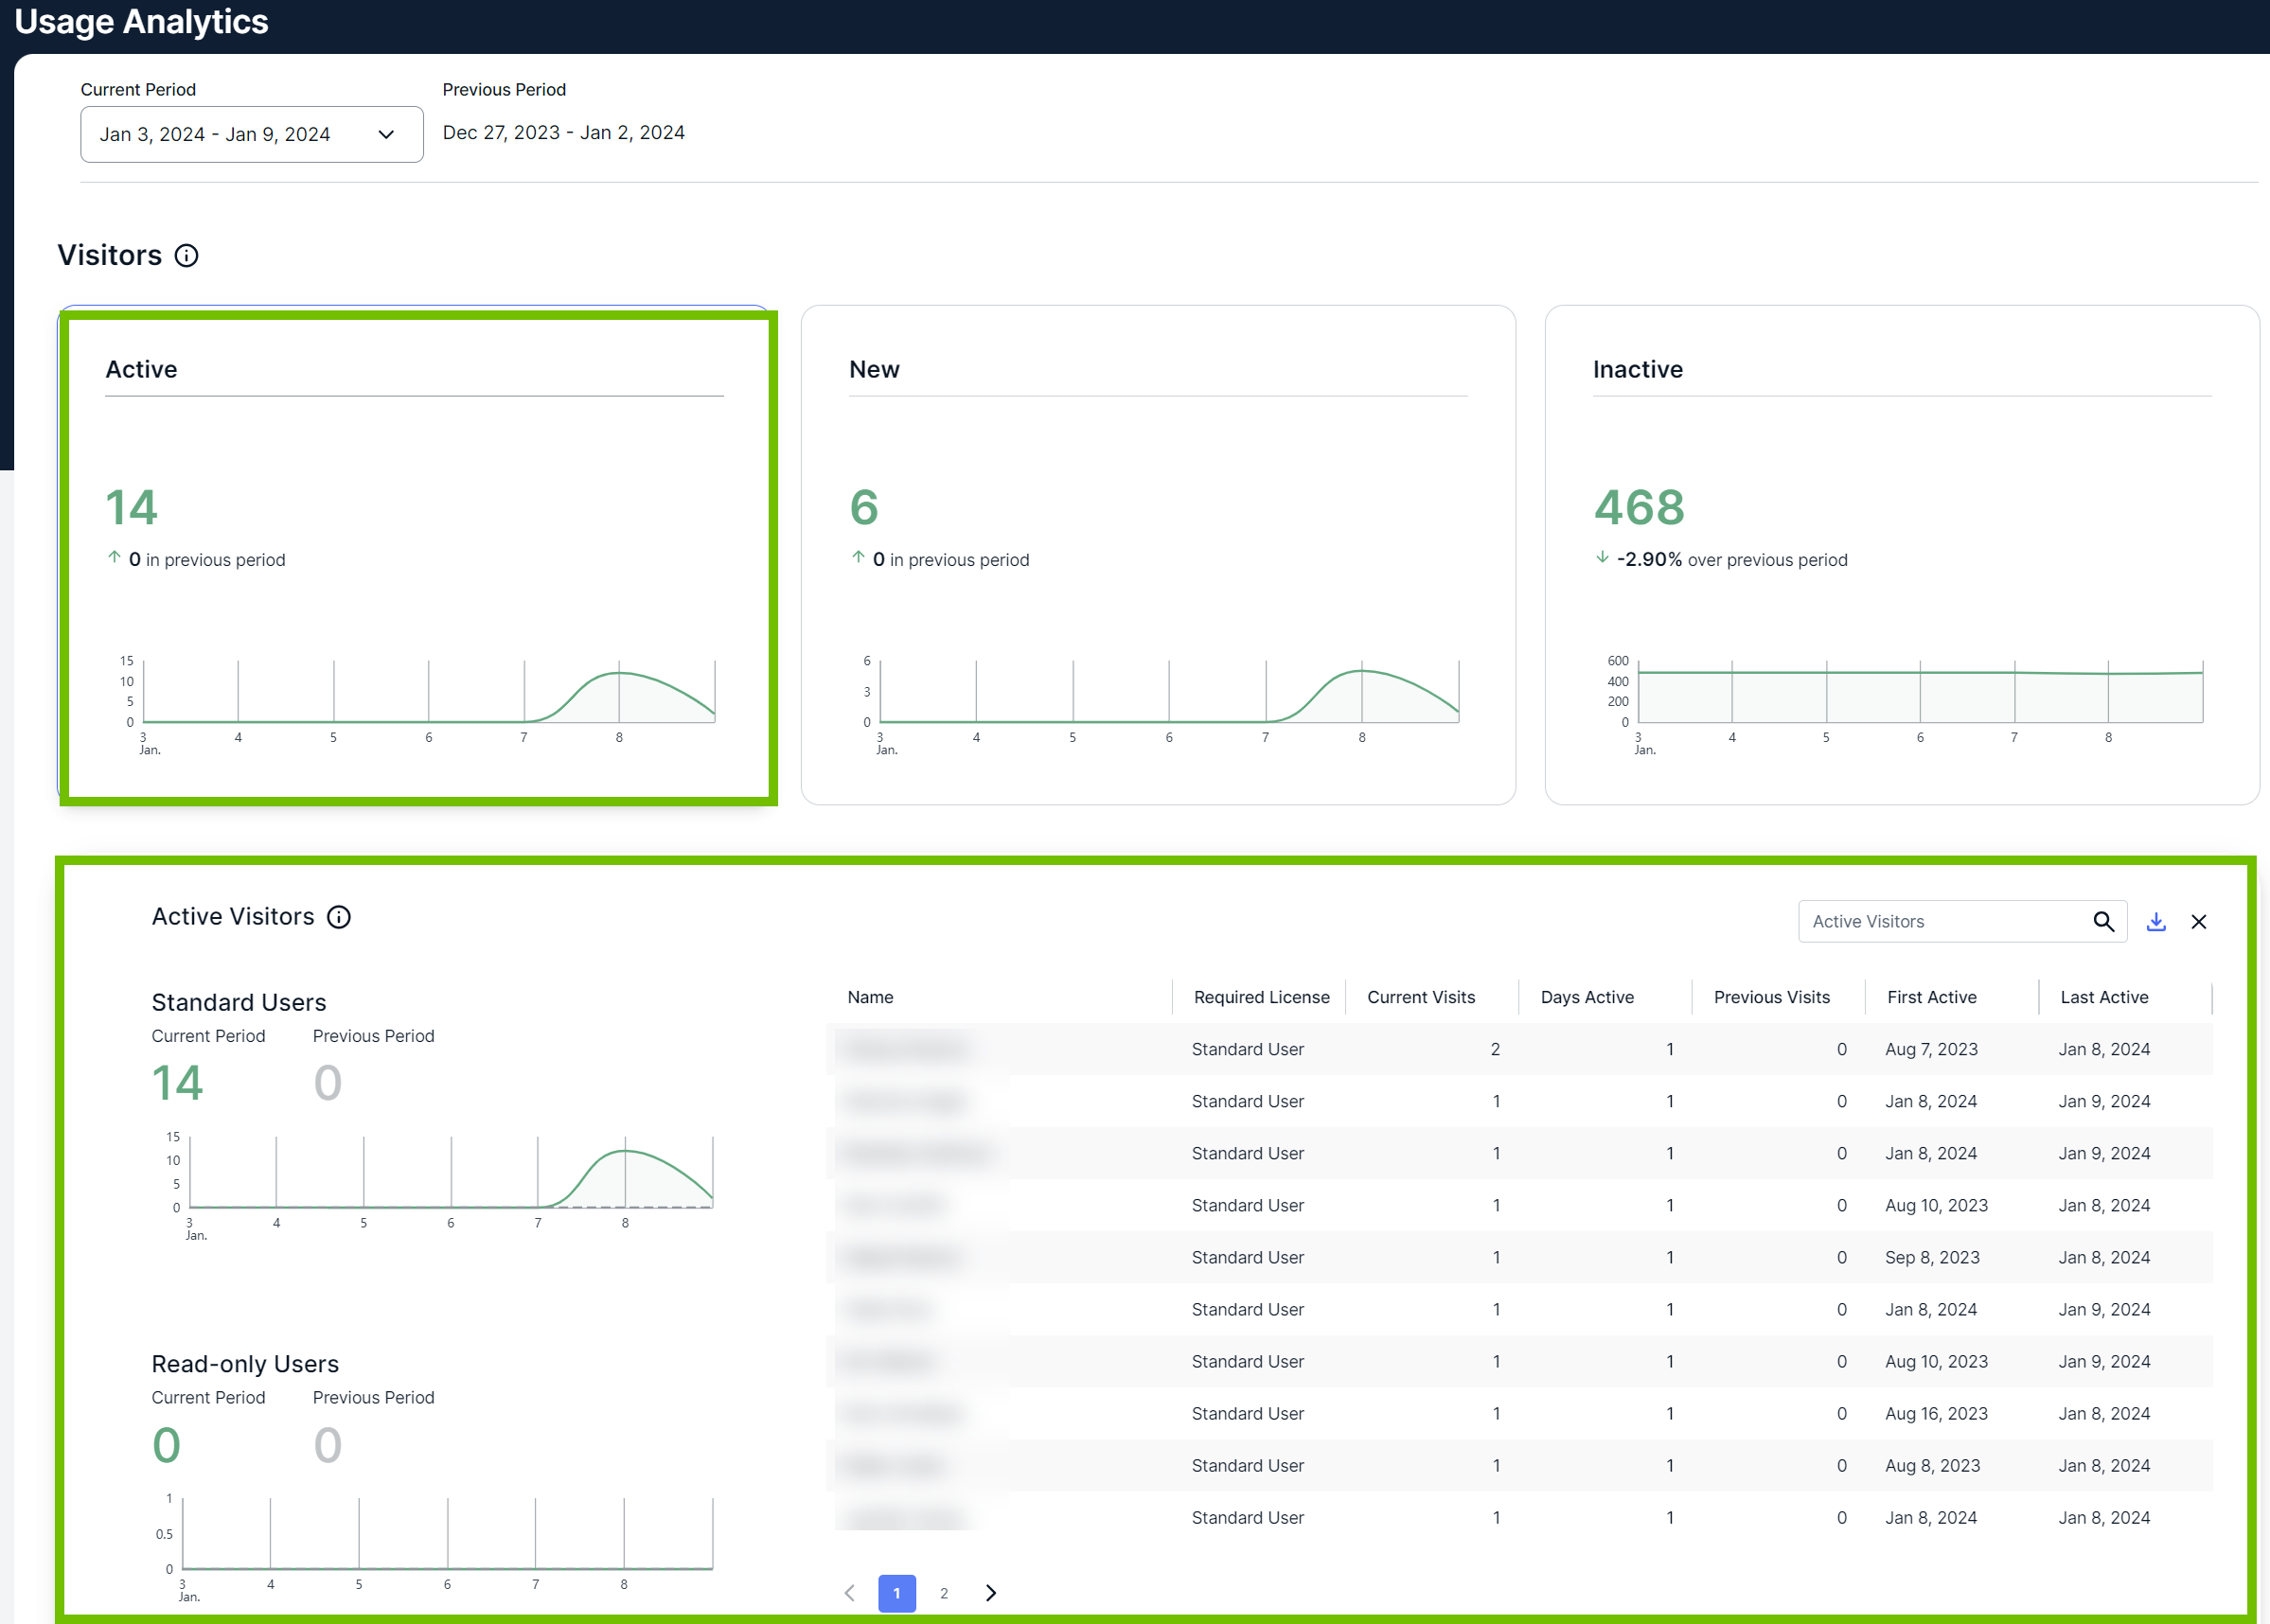Open the Visitors info tooltip icon
The width and height of the screenshot is (2270, 1624).
[x=186, y=256]
